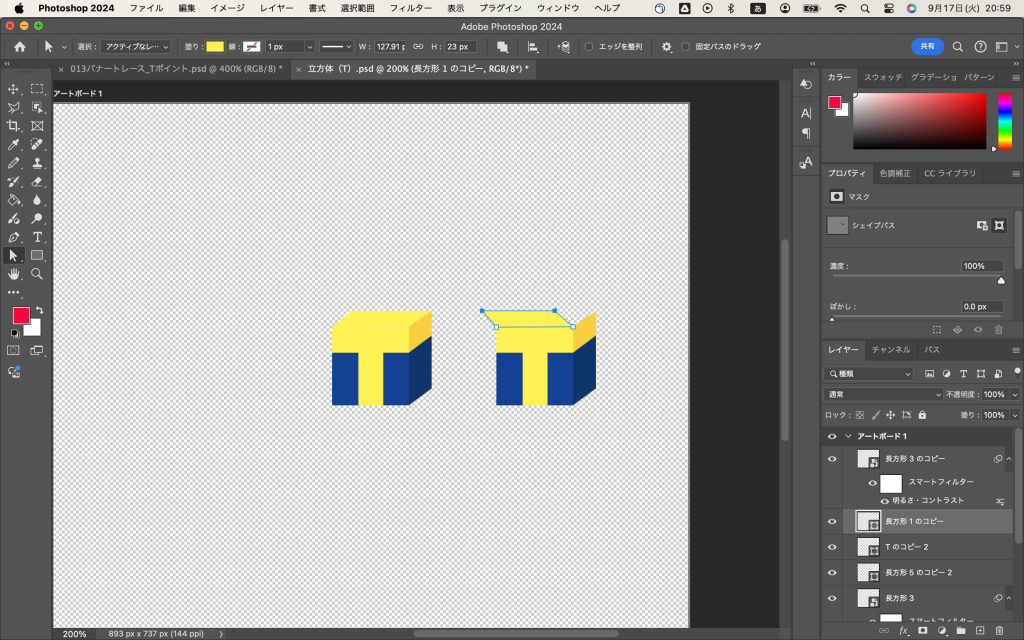Select the Crop tool
This screenshot has height=640, width=1024.
(x=14, y=126)
